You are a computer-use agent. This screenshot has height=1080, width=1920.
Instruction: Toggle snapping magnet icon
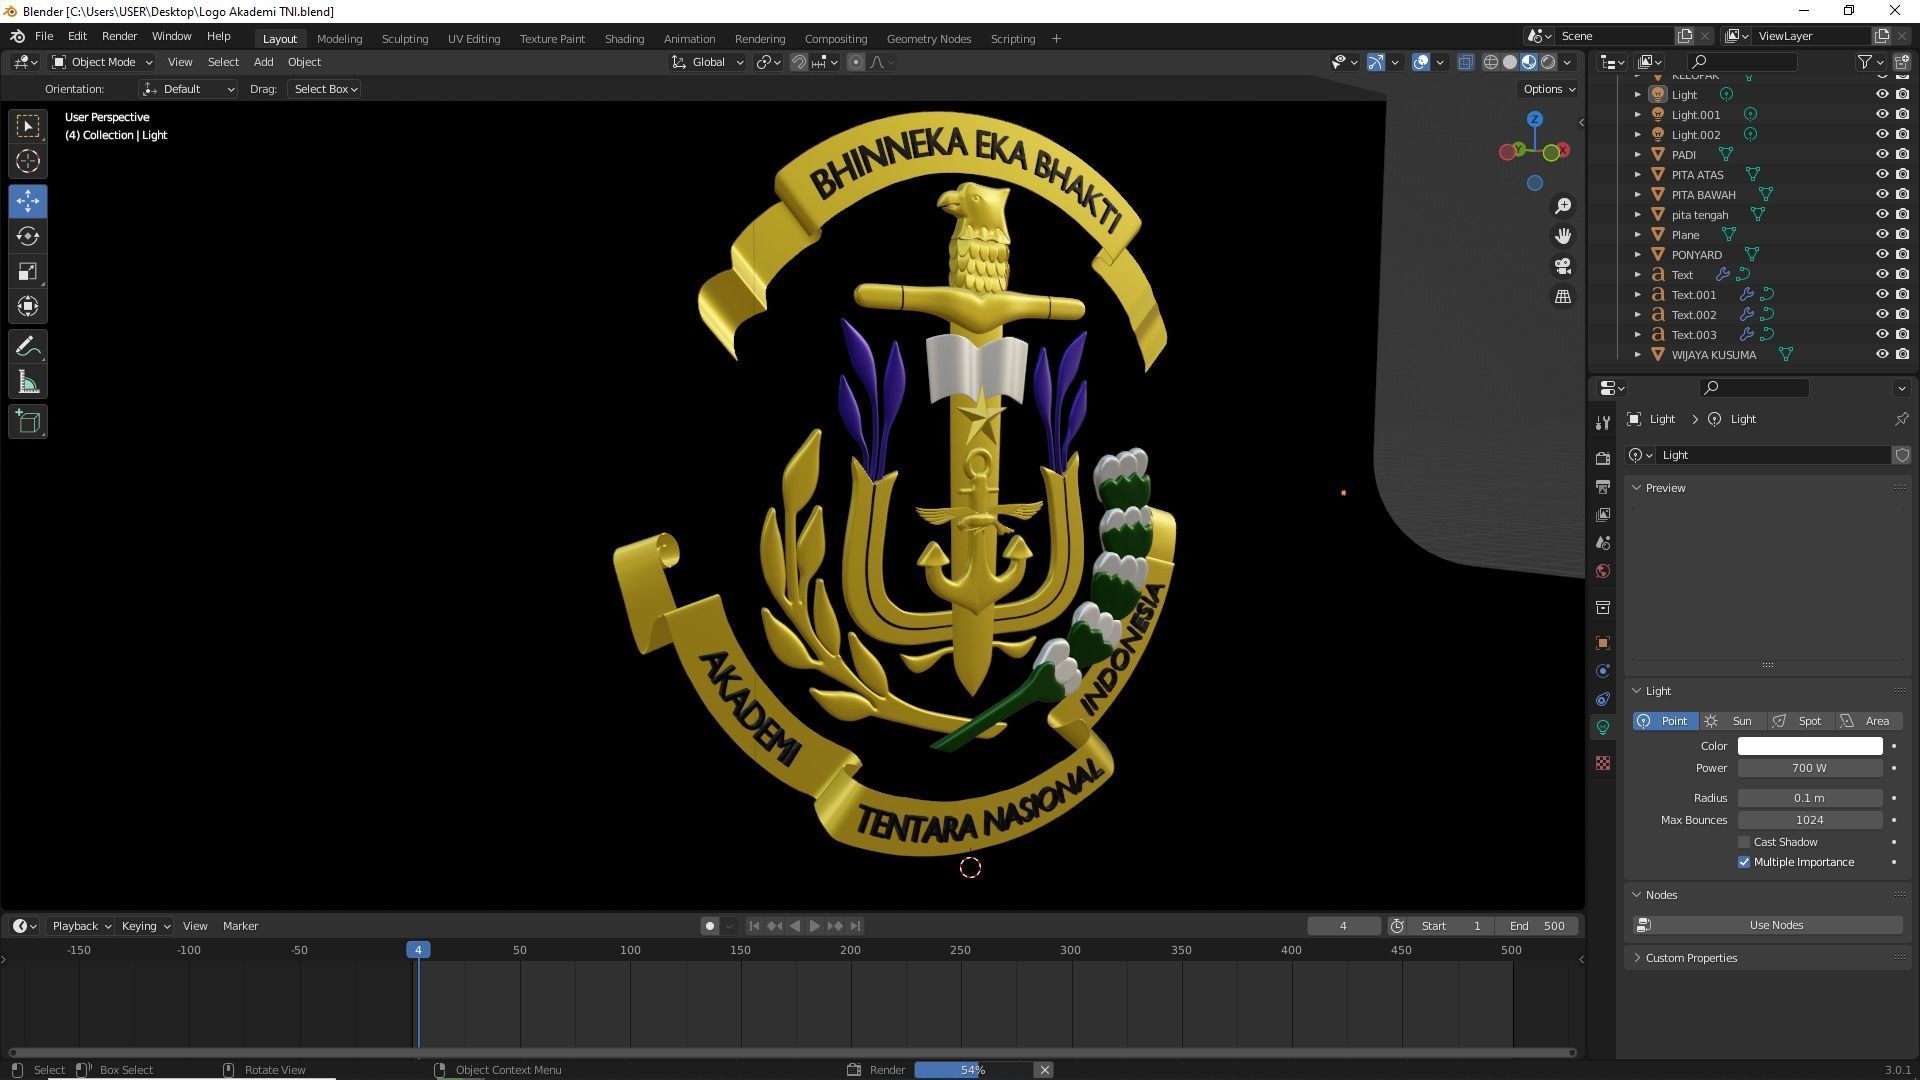(x=799, y=62)
